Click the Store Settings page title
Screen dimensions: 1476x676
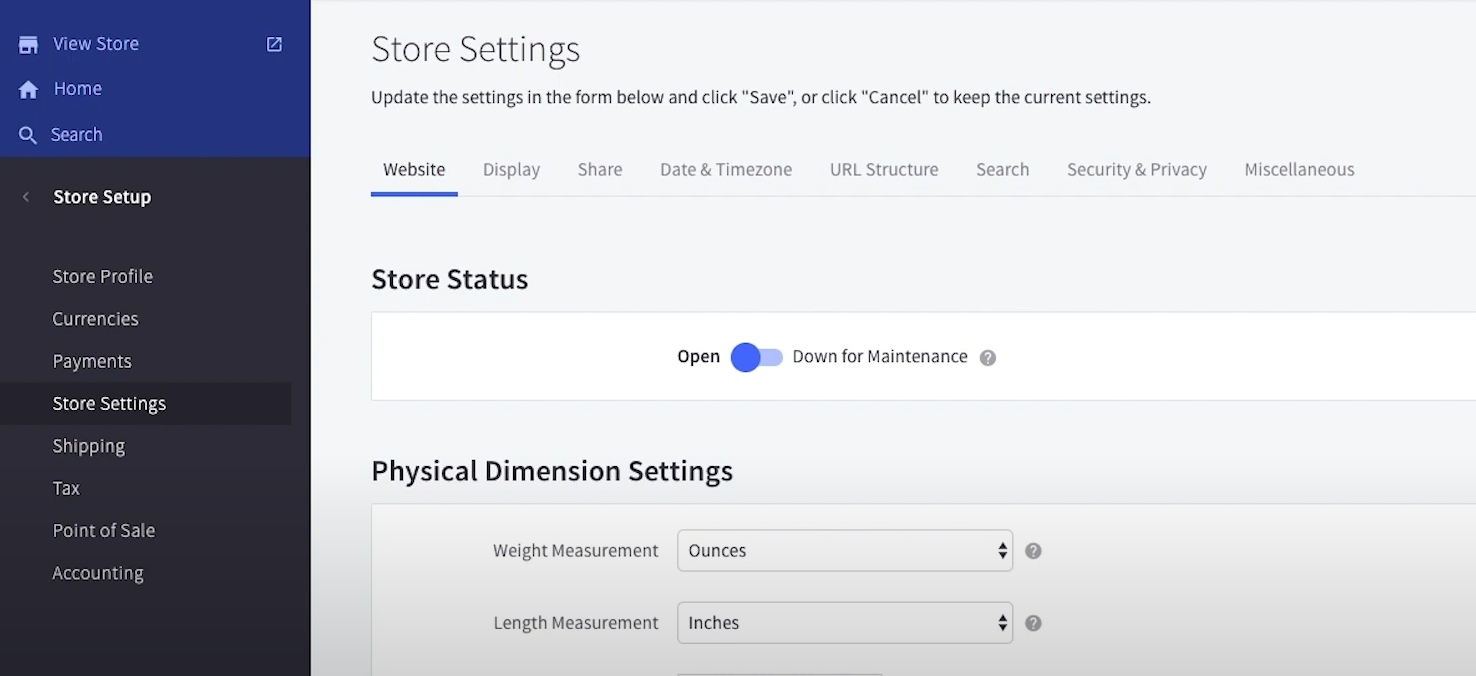pyautogui.click(x=475, y=50)
